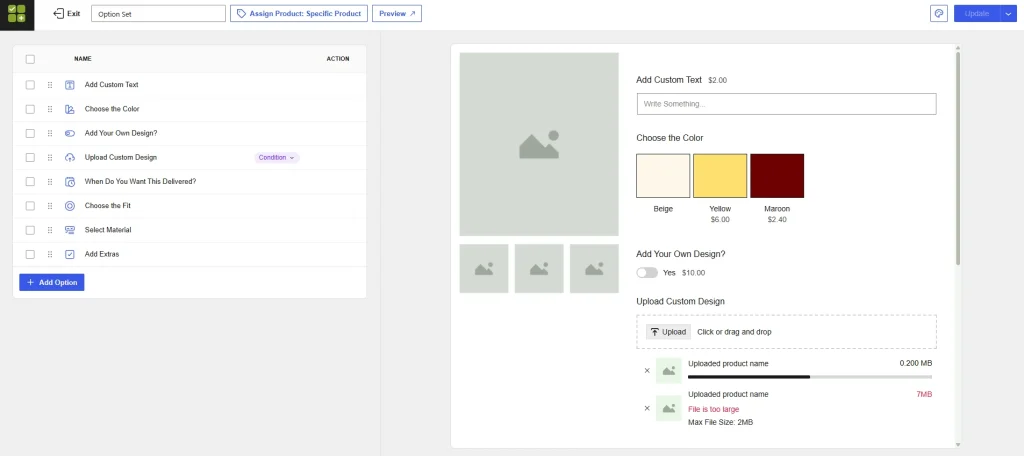This screenshot has width=1024, height=456.
Task: Check the Add Your Own Design? row checkbox
Action: (x=30, y=133)
